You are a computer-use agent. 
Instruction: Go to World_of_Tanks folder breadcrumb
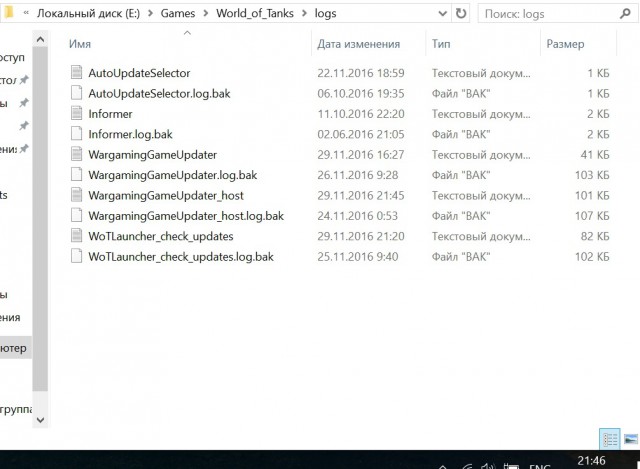point(255,13)
